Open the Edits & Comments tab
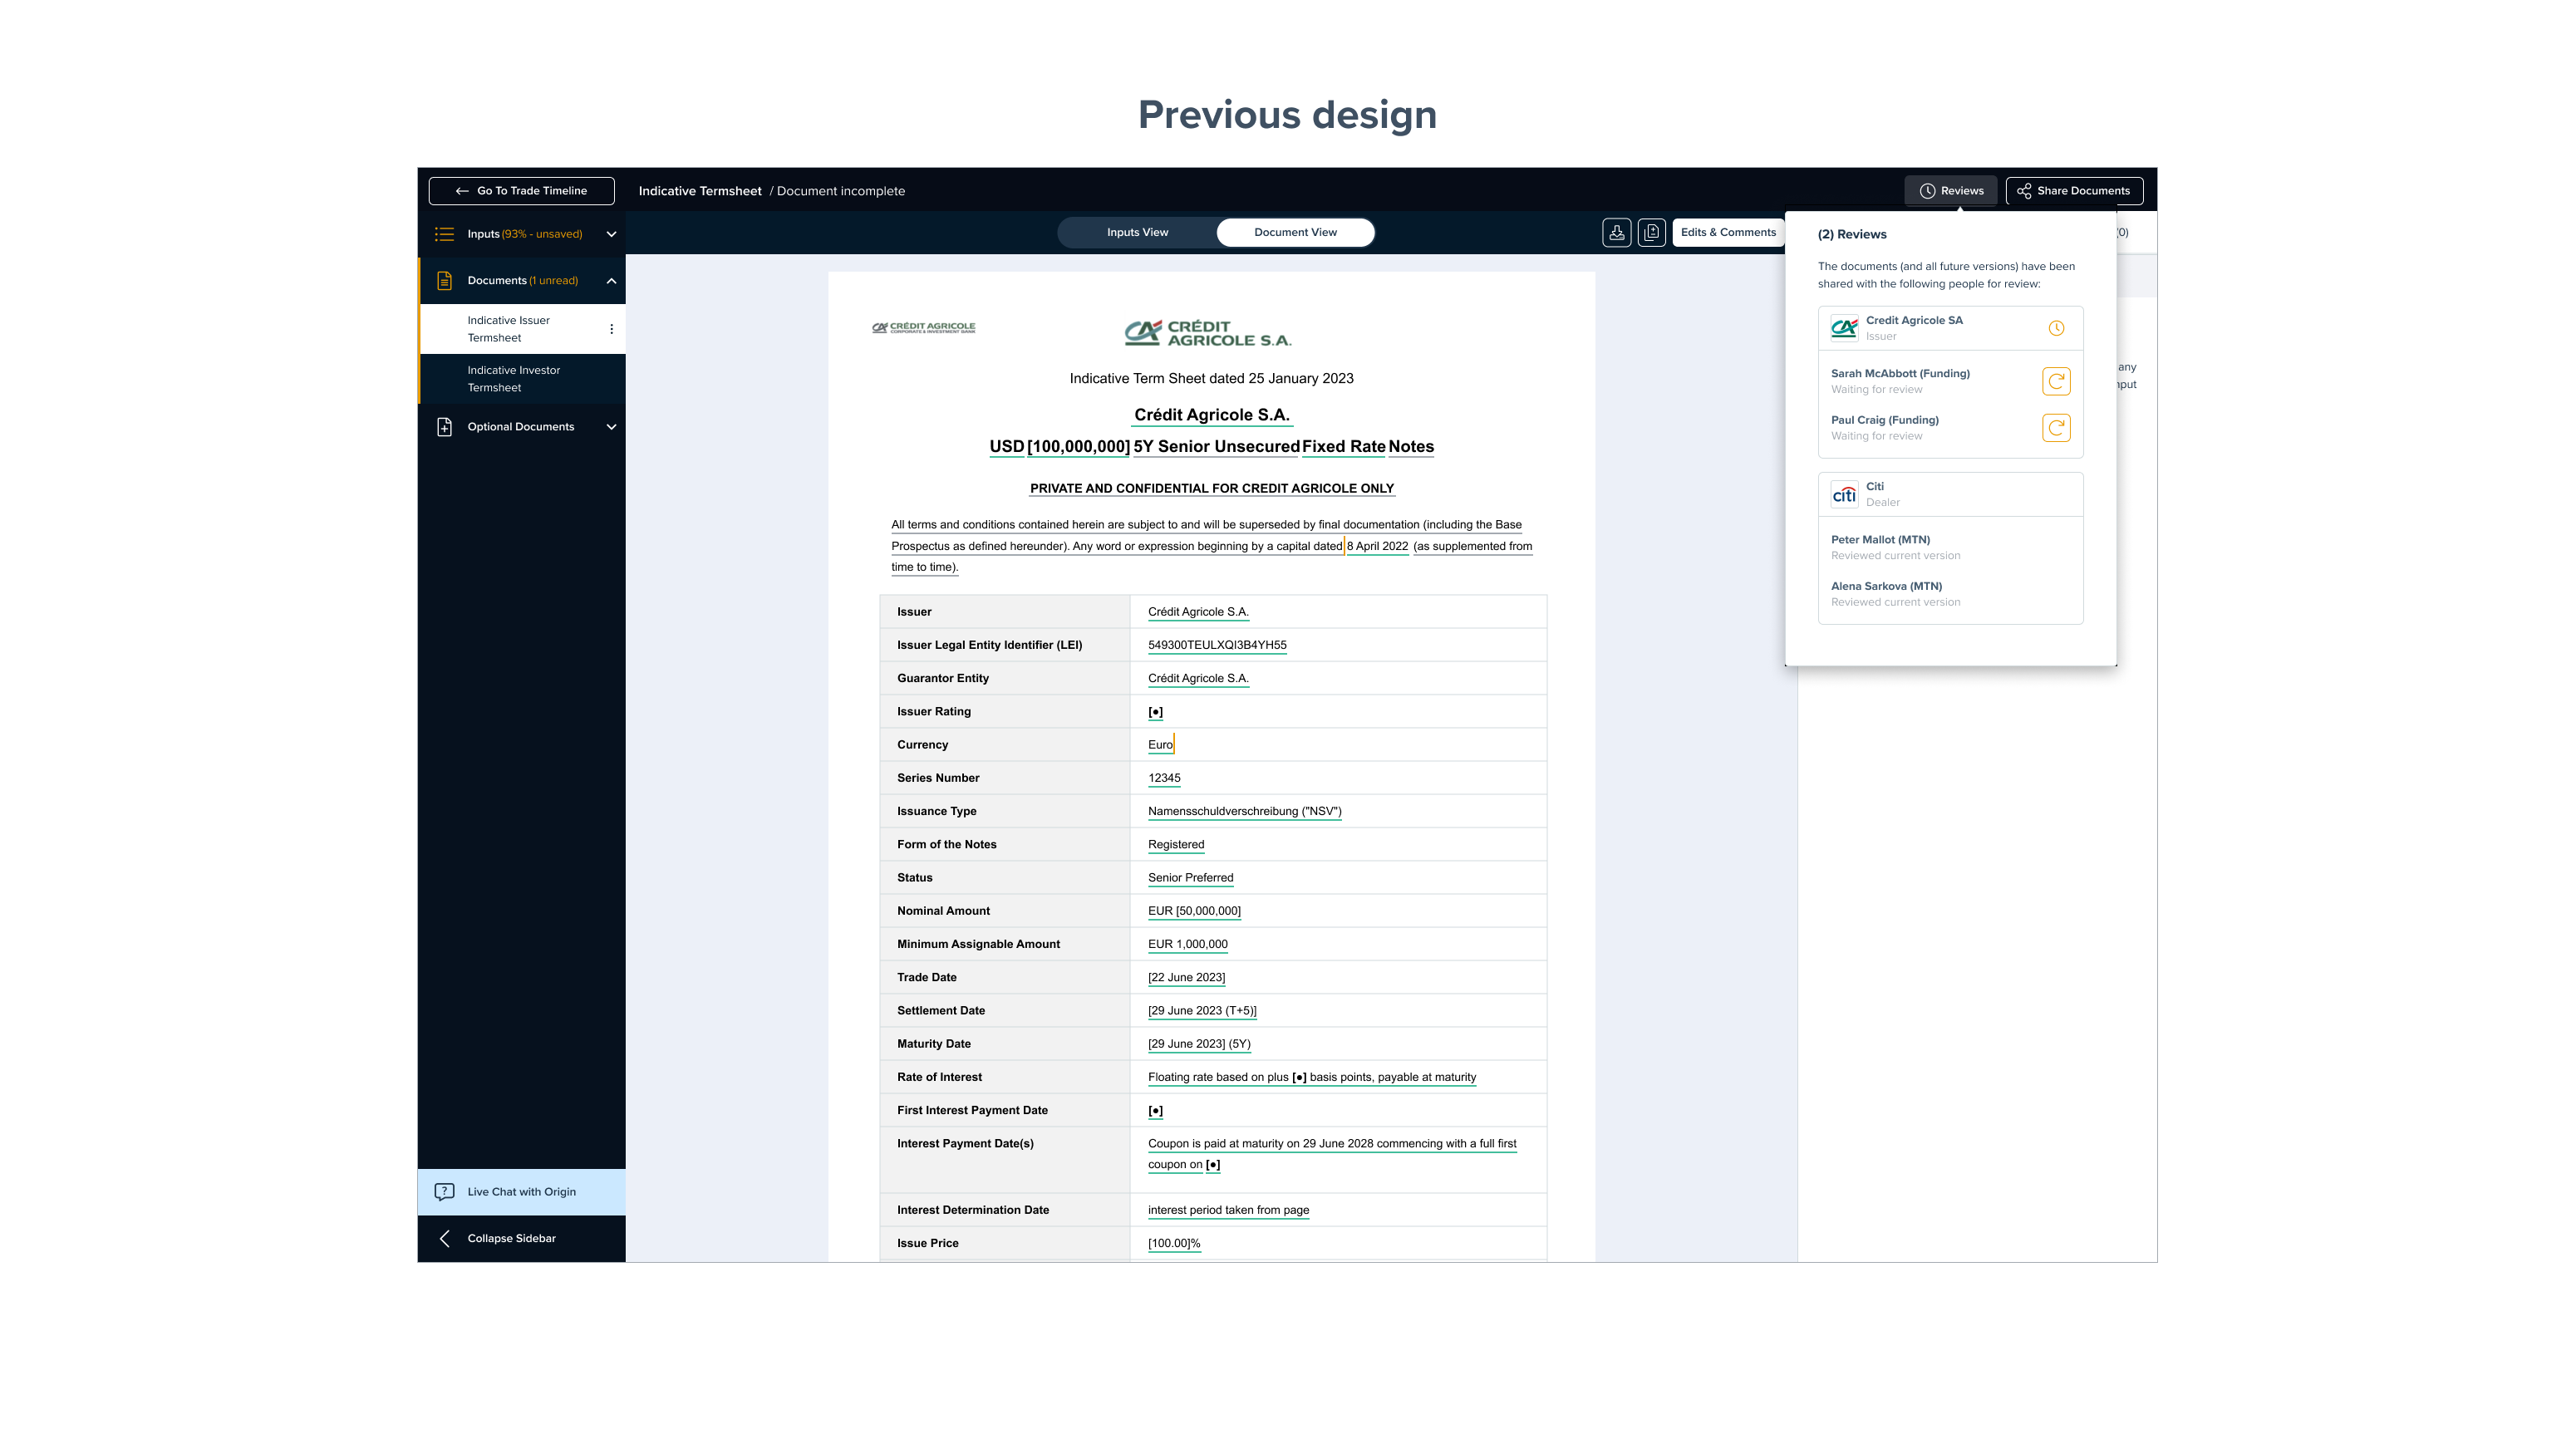Image resolution: width=2576 pixels, height=1429 pixels. pyautogui.click(x=1728, y=232)
